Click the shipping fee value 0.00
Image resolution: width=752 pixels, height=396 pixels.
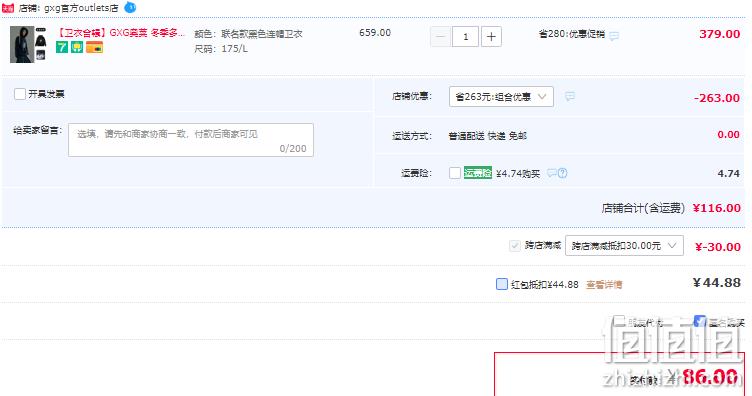728,135
